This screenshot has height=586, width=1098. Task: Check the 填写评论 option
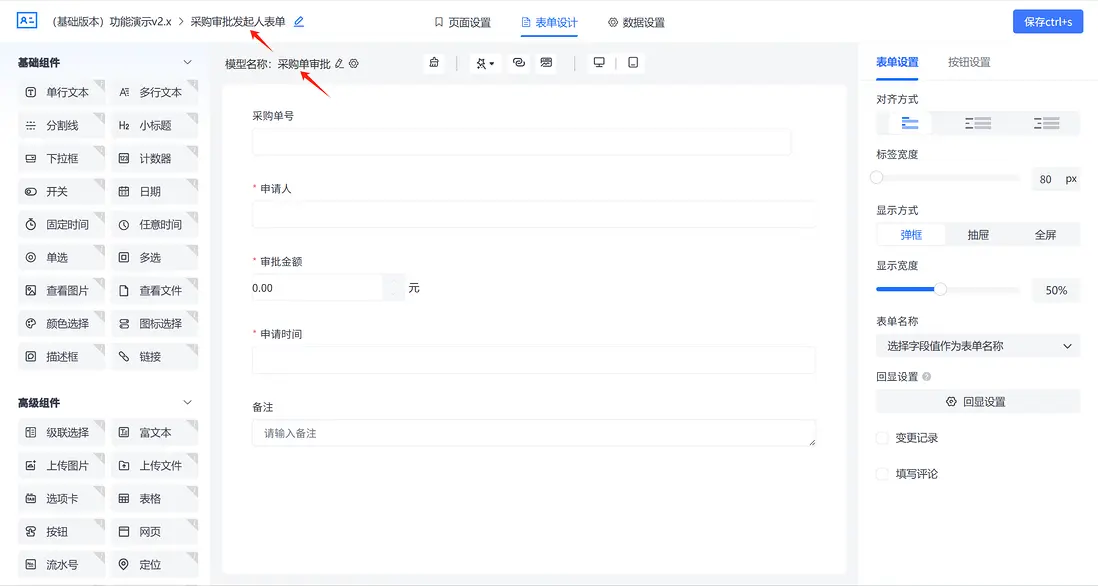pos(881,474)
